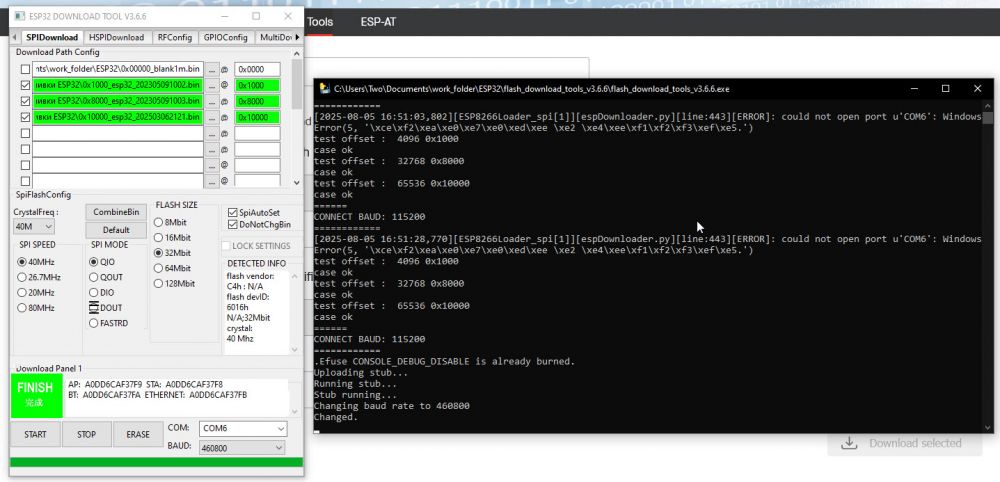
Task: Click ESP32 Download Tool title bar icon
Action: click(20, 16)
